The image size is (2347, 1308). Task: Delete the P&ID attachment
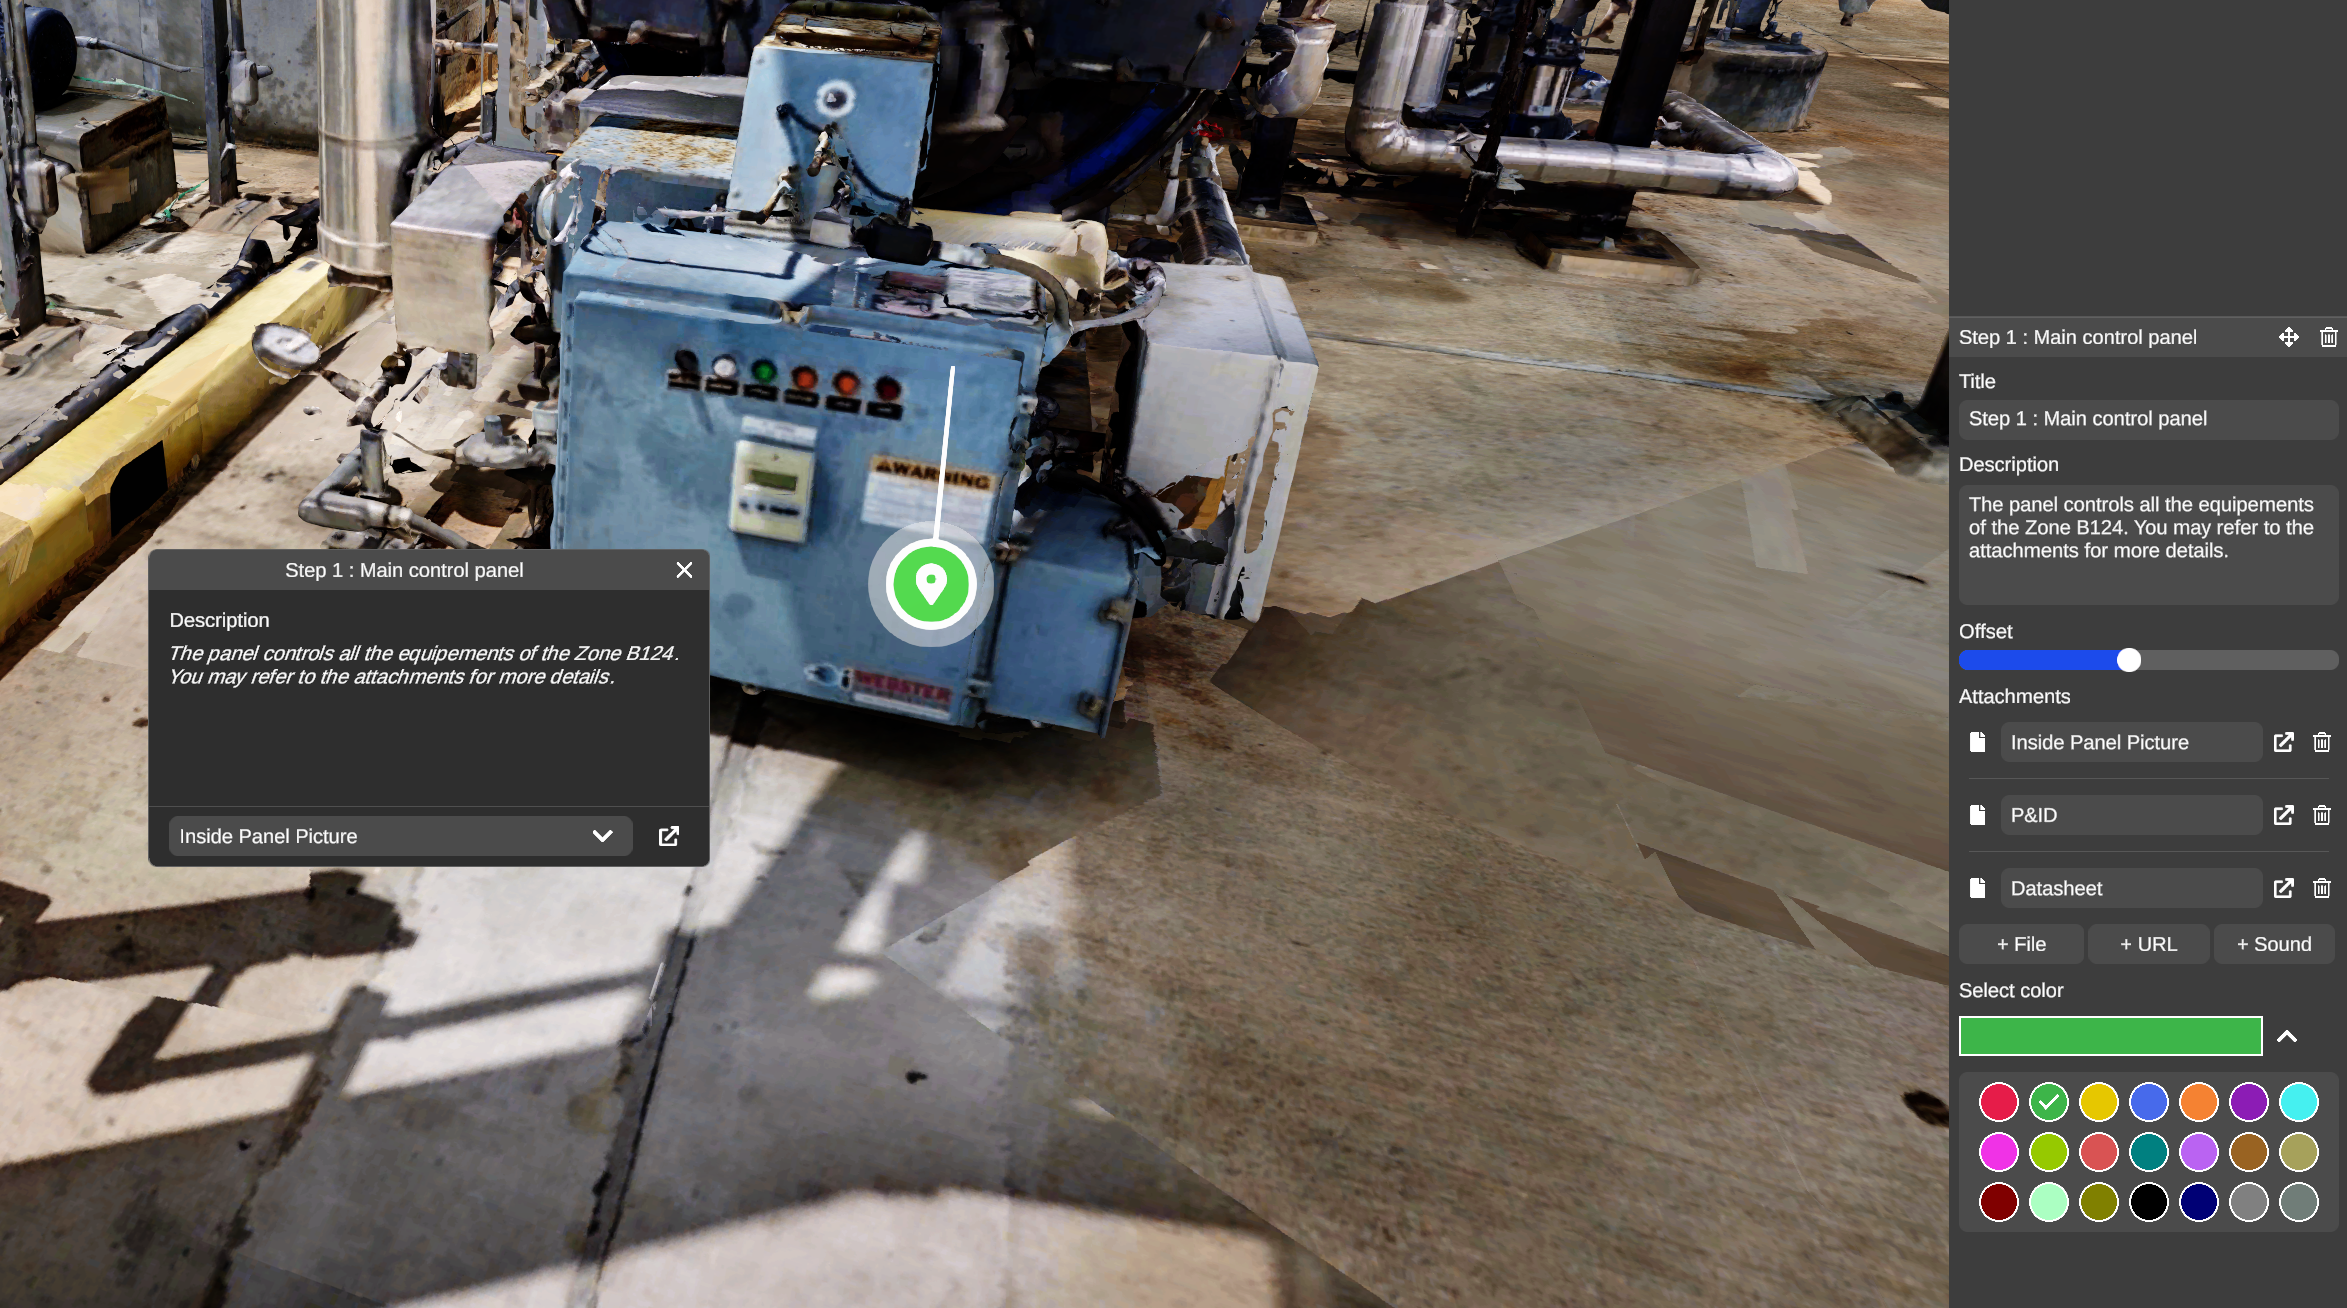coord(2321,815)
